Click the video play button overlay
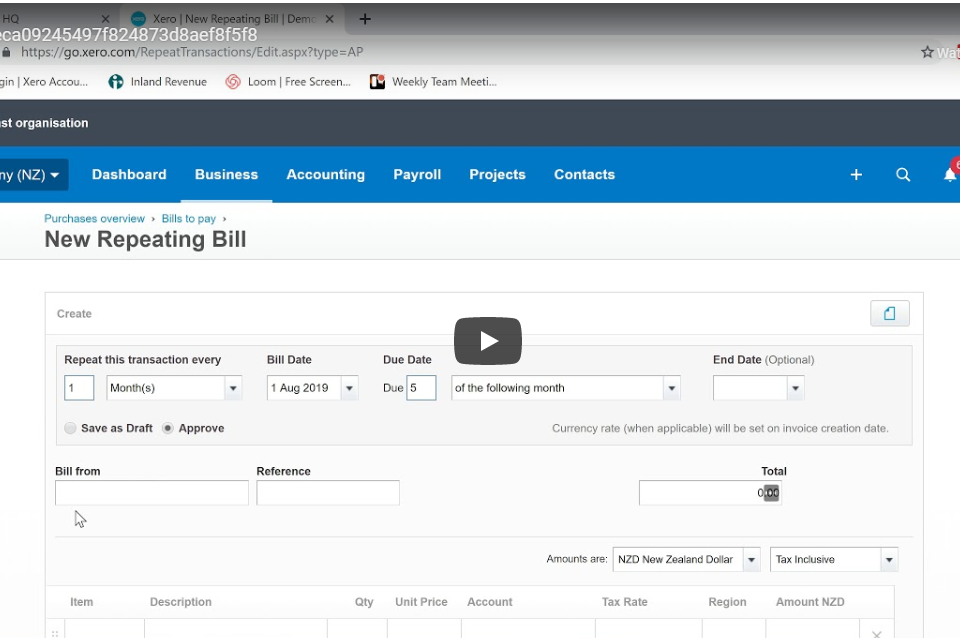The height and width of the screenshot is (638, 960). pos(487,340)
